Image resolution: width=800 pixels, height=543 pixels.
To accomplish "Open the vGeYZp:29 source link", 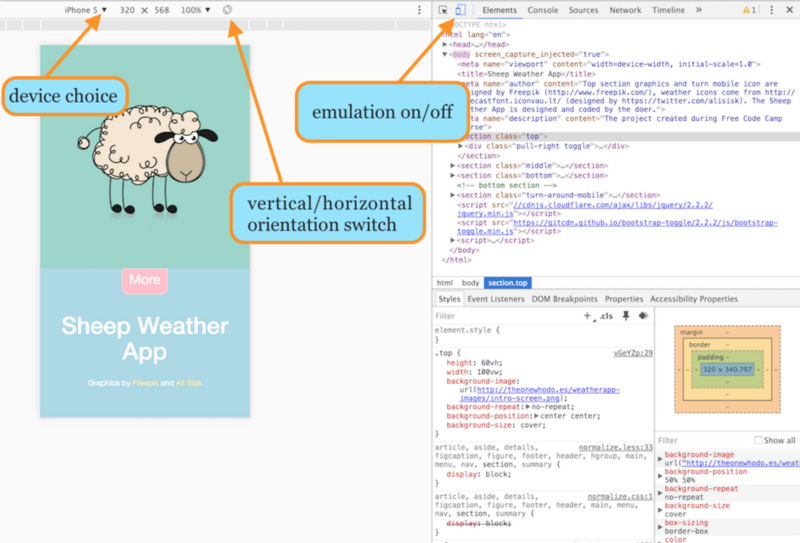I will point(633,353).
